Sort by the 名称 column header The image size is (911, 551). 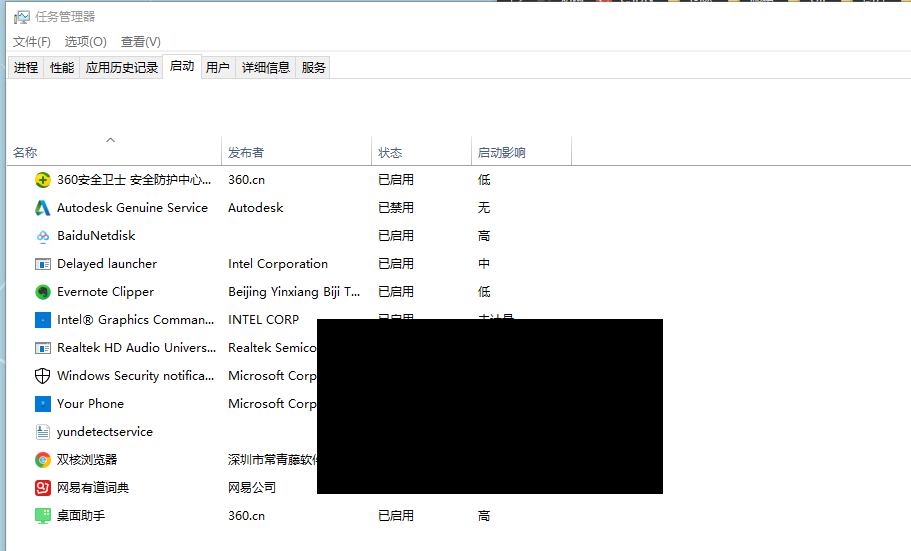tap(25, 153)
